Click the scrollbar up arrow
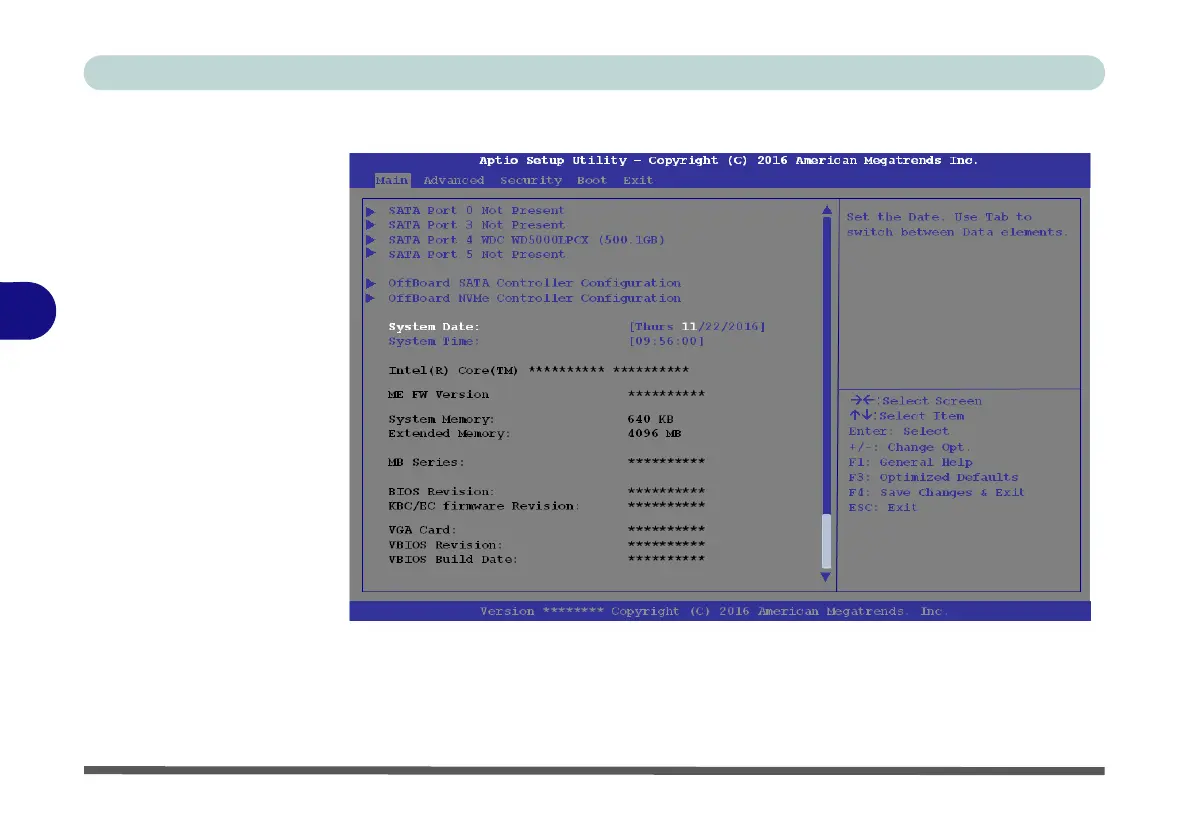This screenshot has height=838, width=1190. 826,210
